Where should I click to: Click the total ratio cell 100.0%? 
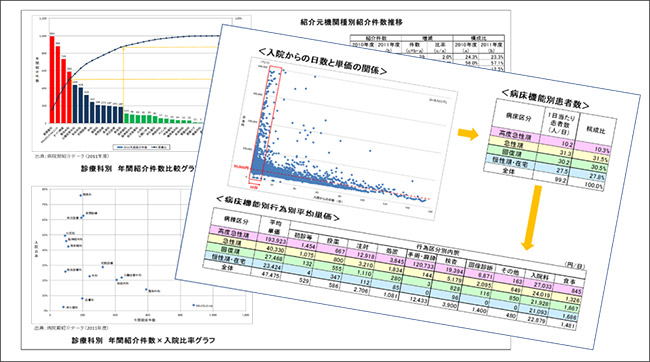(x=593, y=186)
